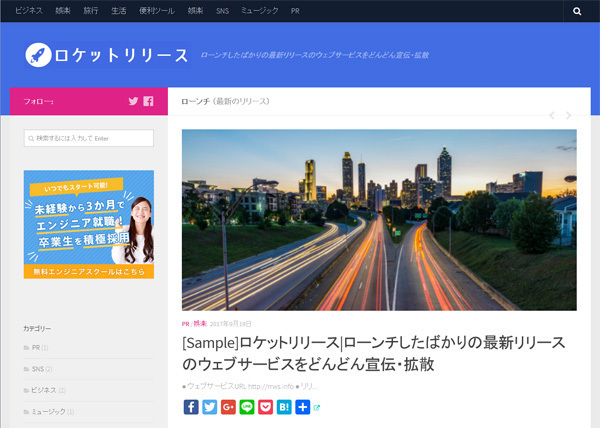Screen dimensions: 600x428
Task: Click the Twitter follow icon in sidebar
Action: coord(133,101)
